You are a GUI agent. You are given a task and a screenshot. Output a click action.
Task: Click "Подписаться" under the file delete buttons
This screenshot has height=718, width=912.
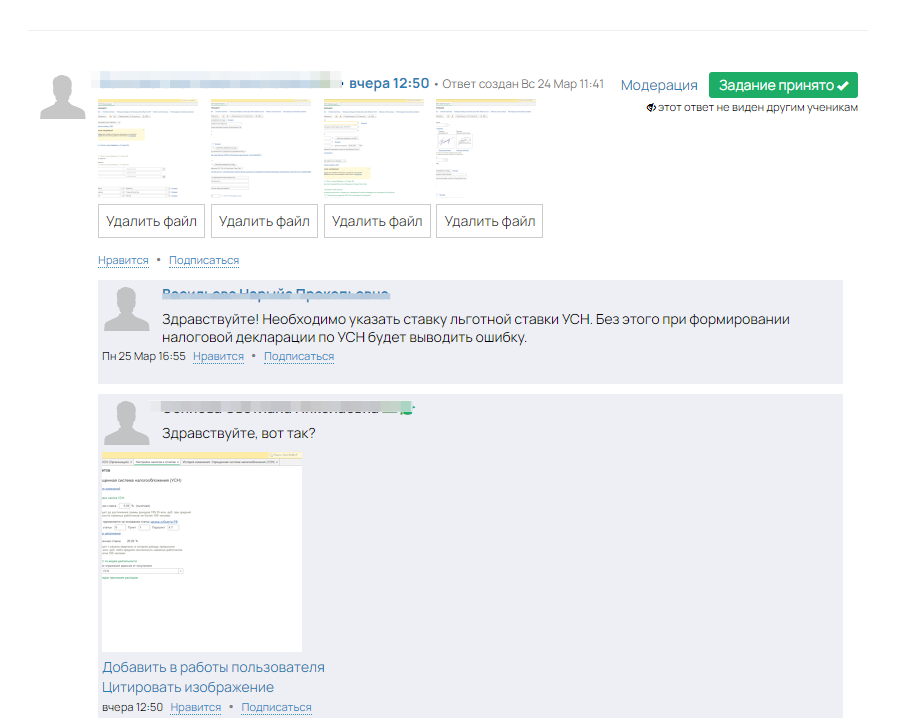click(x=204, y=261)
